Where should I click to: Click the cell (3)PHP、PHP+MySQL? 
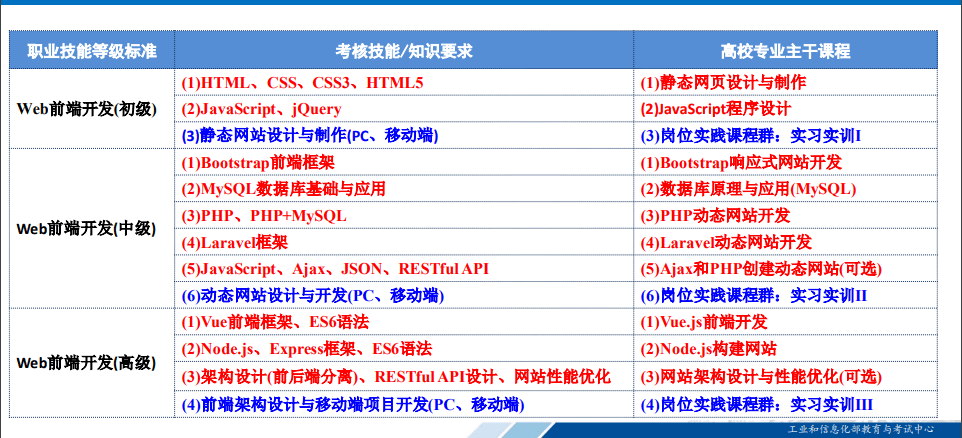pos(404,215)
